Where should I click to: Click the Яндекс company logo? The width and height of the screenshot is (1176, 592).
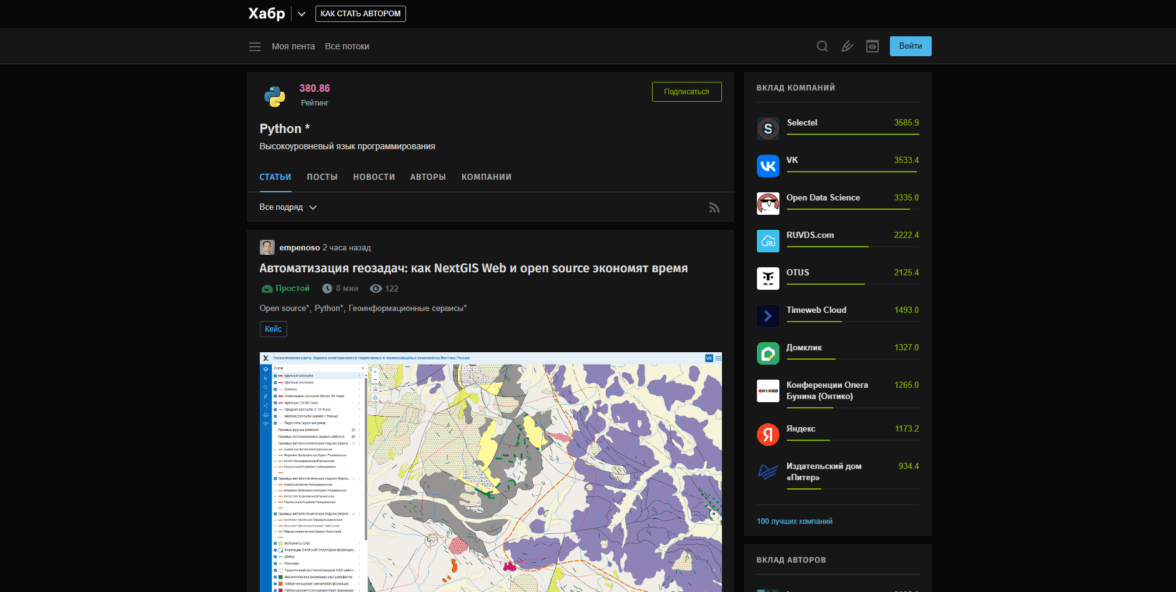[x=768, y=434]
